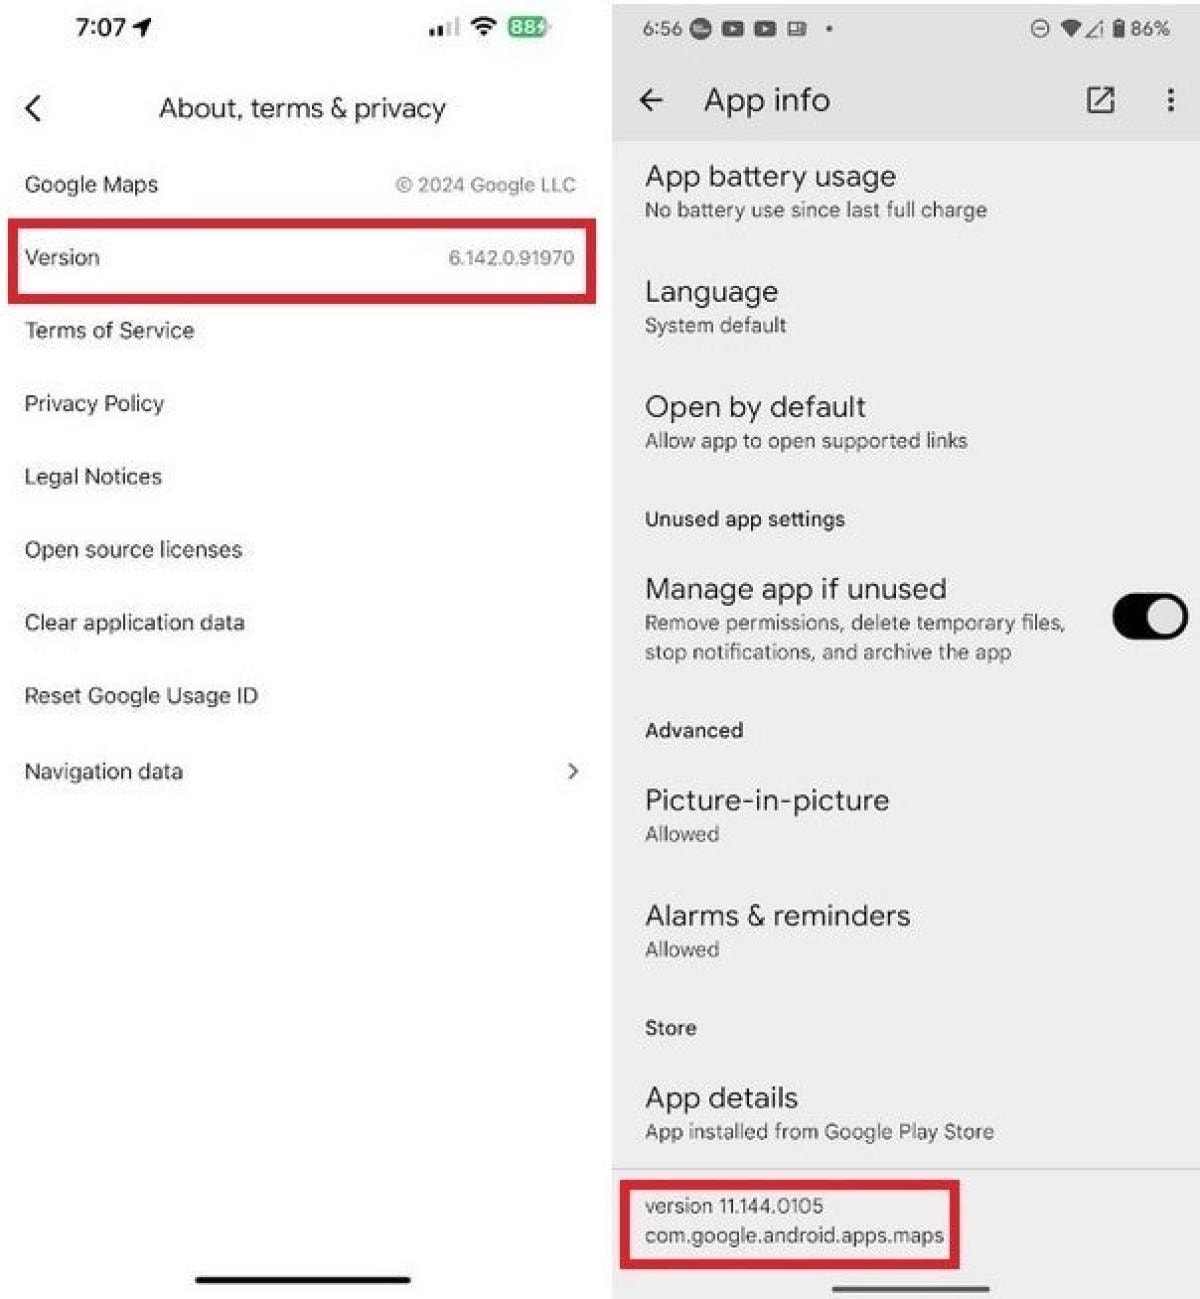Open Legal Notices
The image size is (1200, 1299).
(302, 477)
